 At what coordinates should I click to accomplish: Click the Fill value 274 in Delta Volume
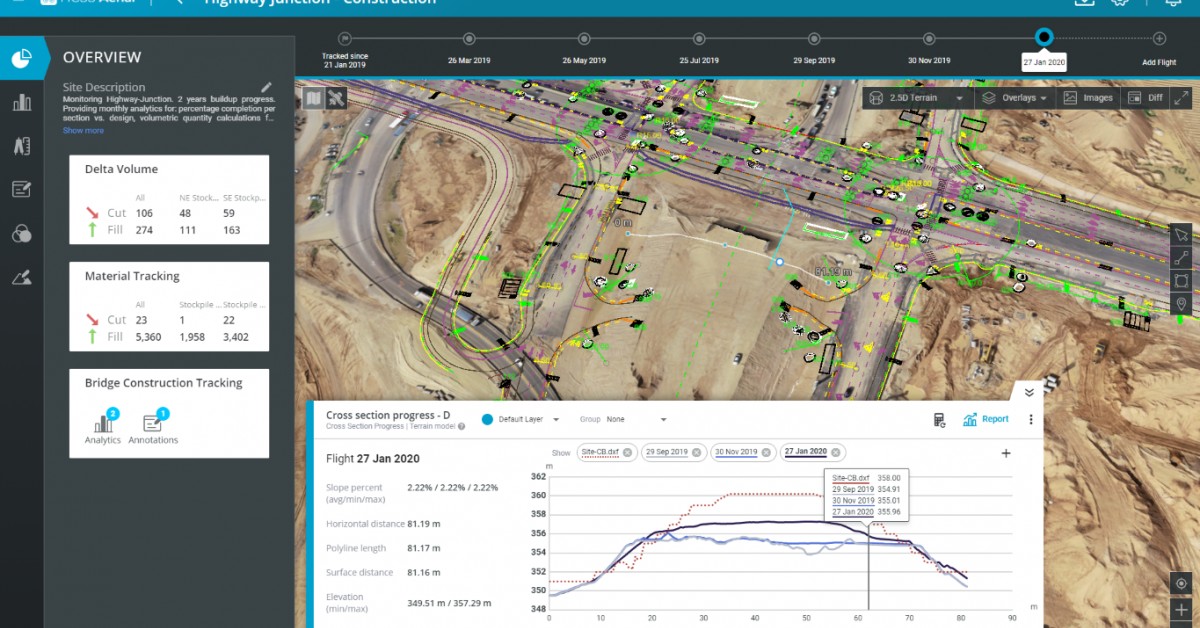(144, 230)
